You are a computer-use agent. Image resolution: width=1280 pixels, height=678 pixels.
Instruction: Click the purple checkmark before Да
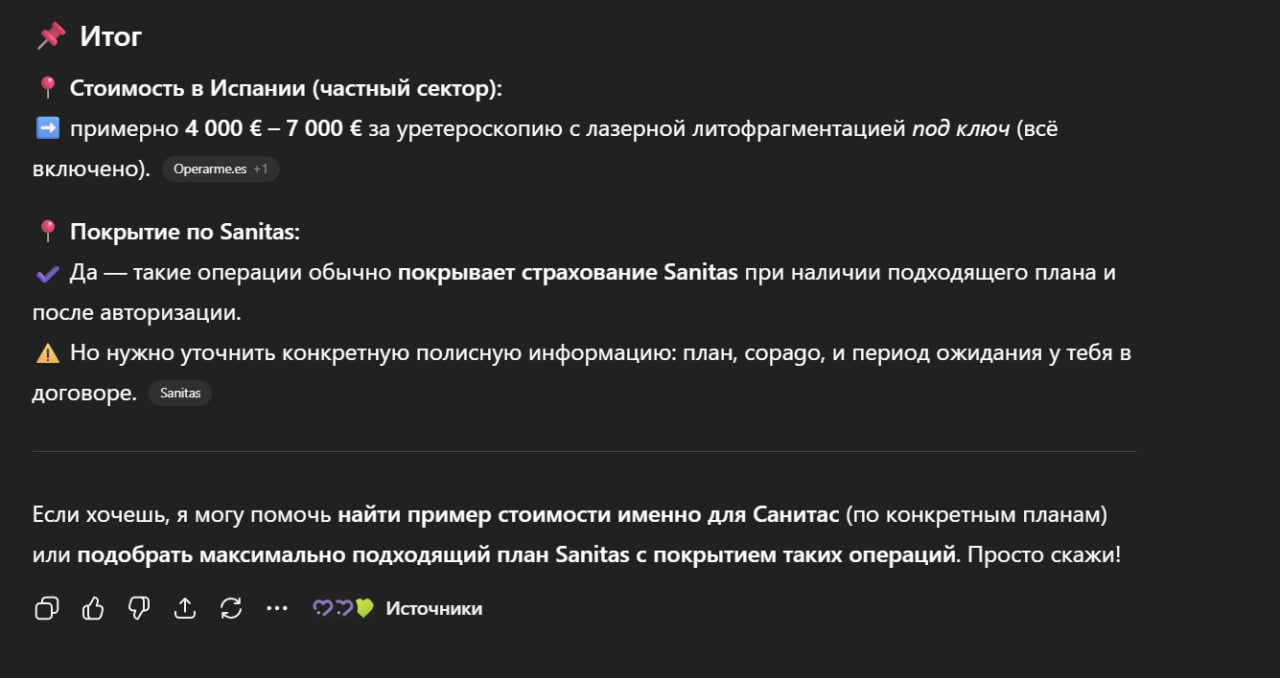47,272
